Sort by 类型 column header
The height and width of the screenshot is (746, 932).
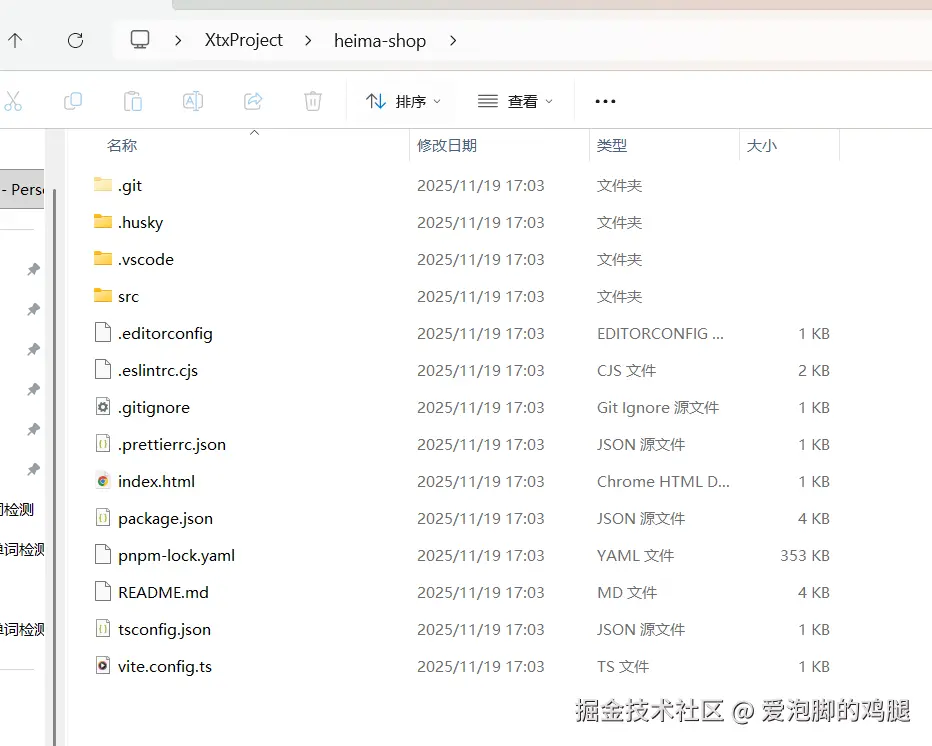[612, 146]
